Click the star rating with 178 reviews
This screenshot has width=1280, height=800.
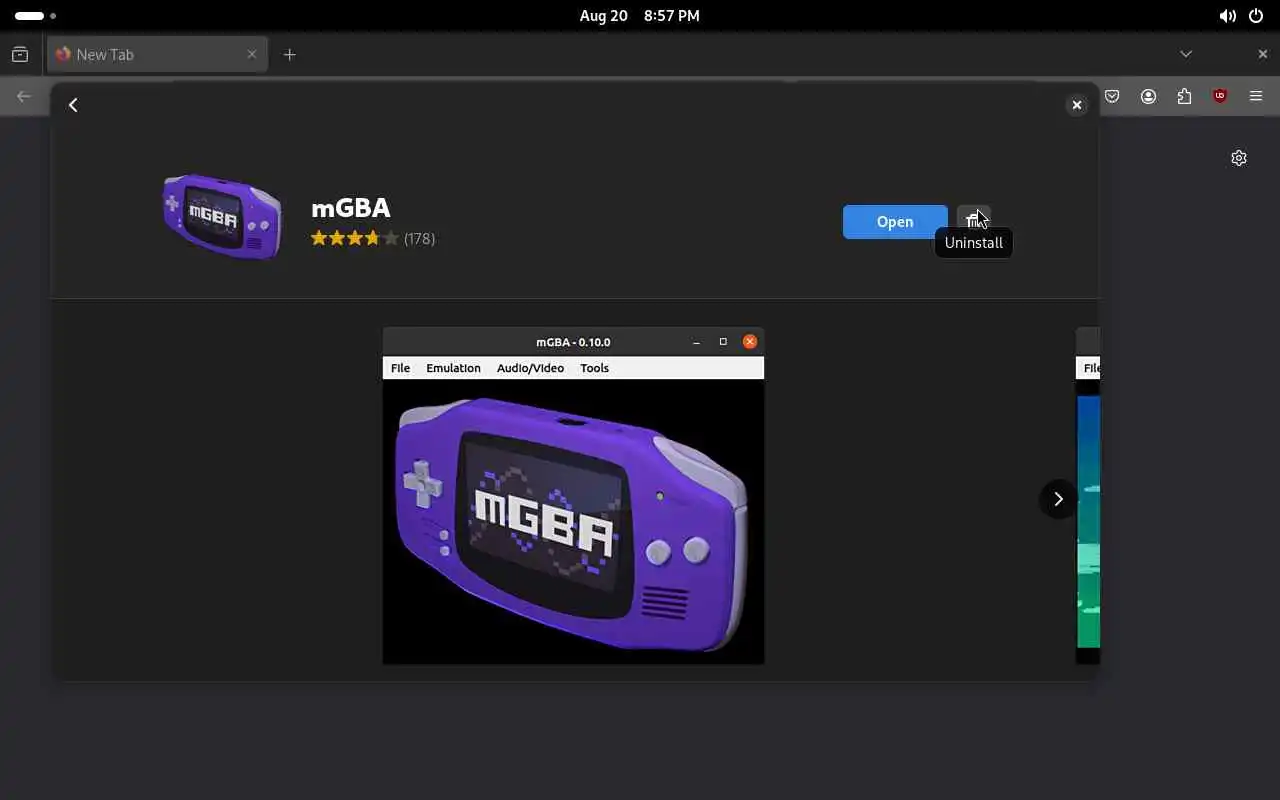click(372, 238)
